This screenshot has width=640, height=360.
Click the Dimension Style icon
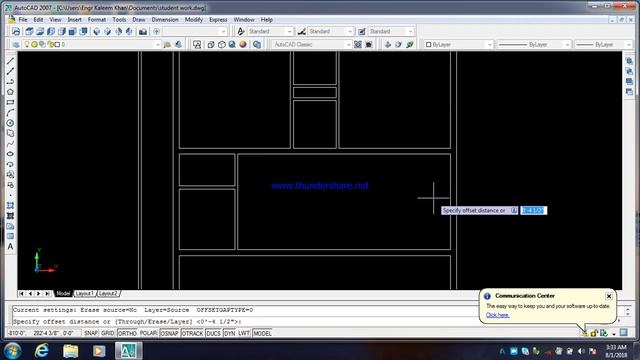tap(302, 31)
